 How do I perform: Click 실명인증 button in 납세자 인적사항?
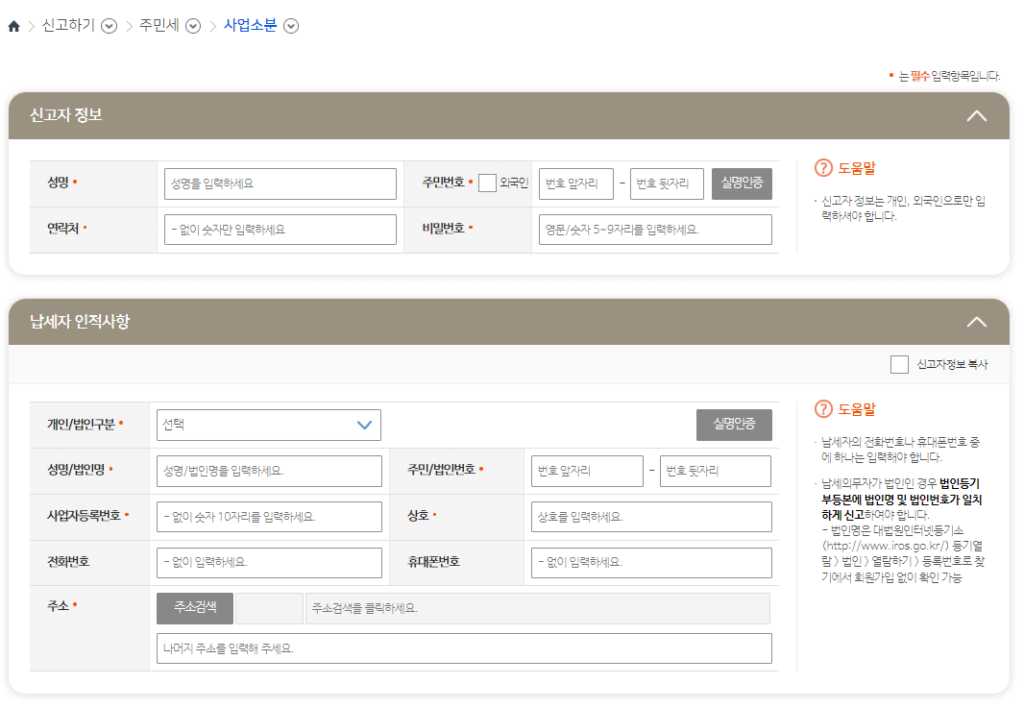[x=734, y=425]
